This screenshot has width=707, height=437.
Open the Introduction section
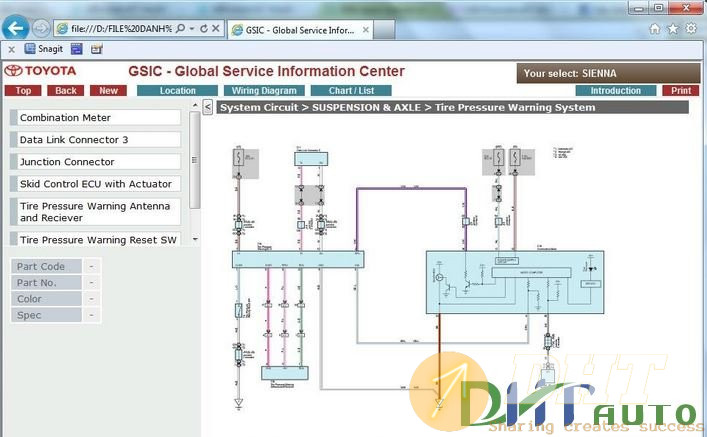coord(615,91)
